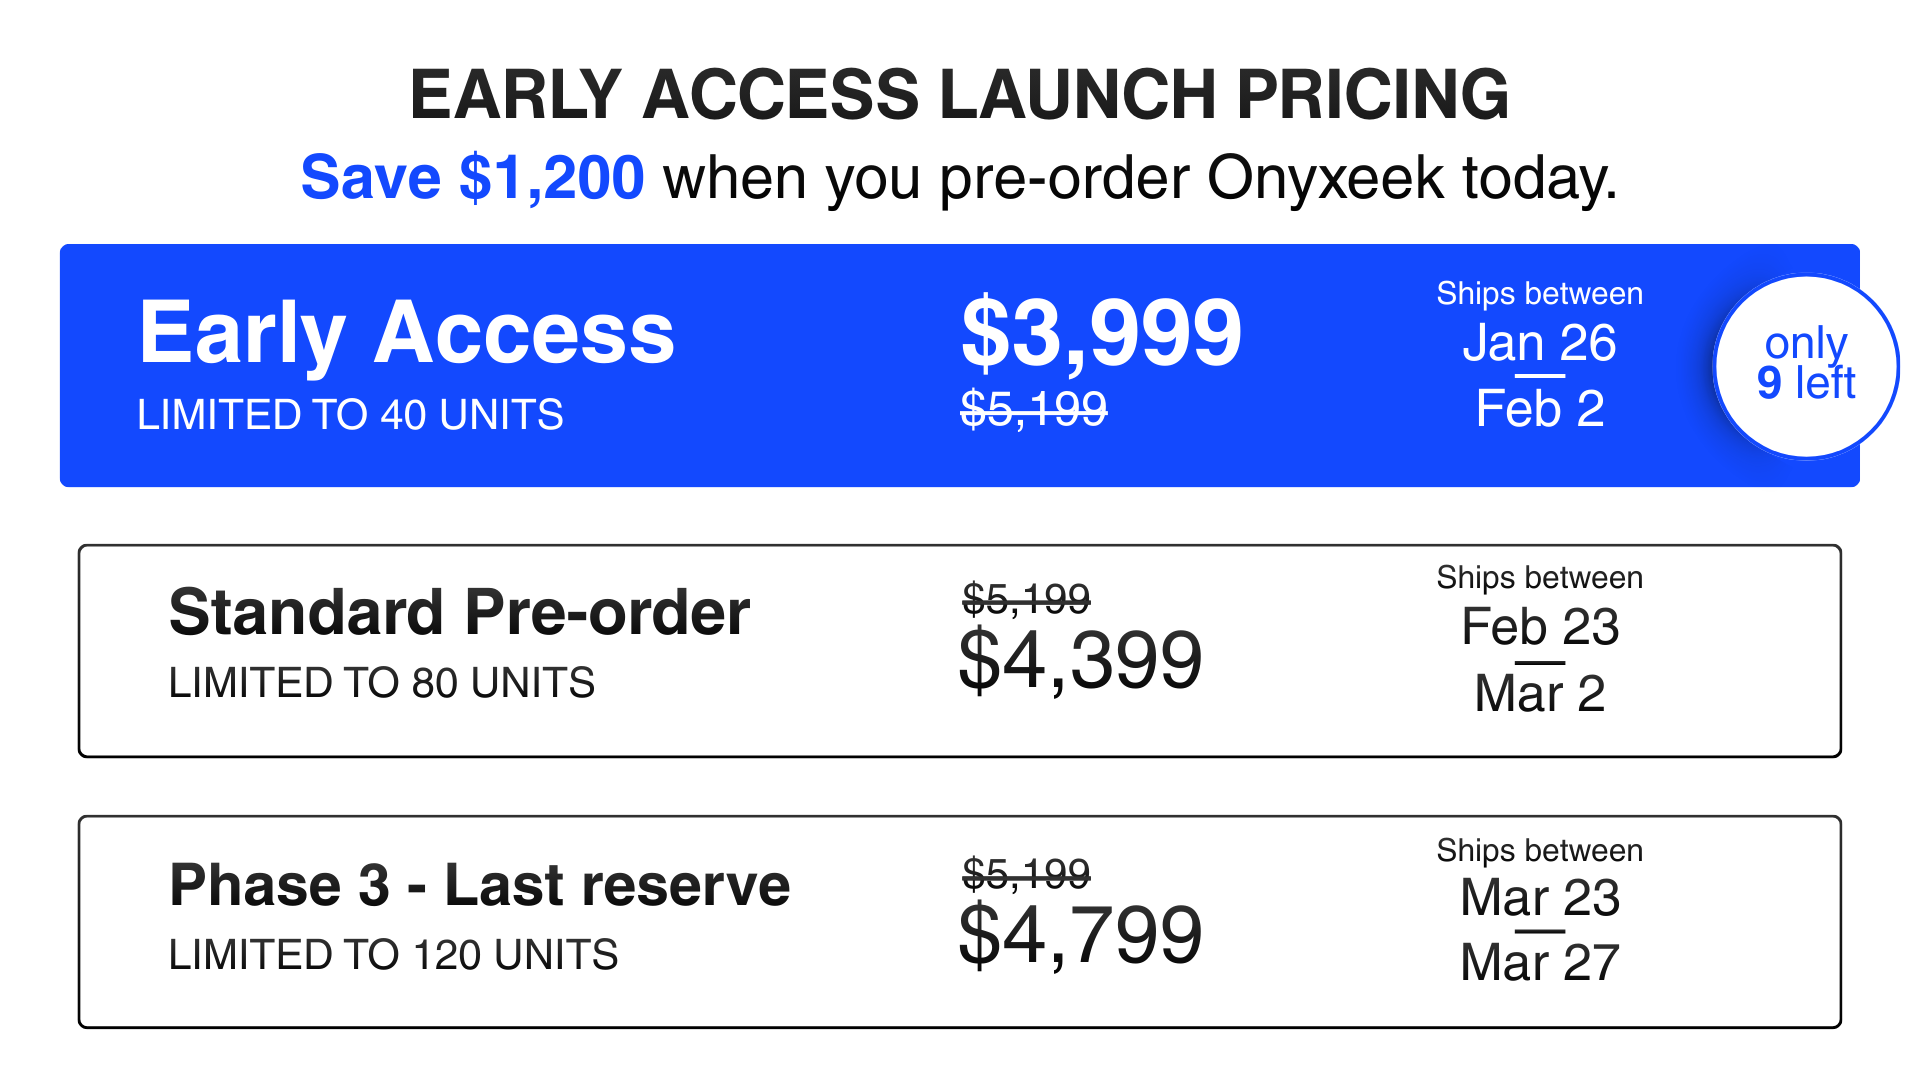
Task: Click the $4,399 Standard Pre-order price
Action: pyautogui.click(x=1080, y=660)
